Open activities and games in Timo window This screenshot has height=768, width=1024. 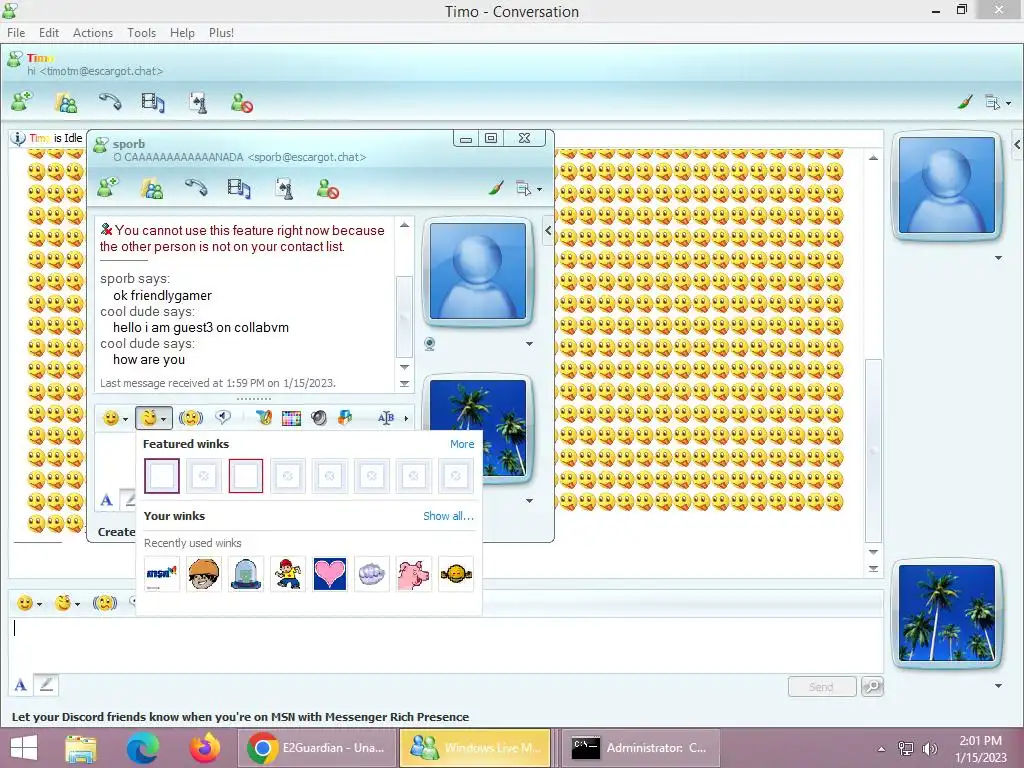coord(198,103)
